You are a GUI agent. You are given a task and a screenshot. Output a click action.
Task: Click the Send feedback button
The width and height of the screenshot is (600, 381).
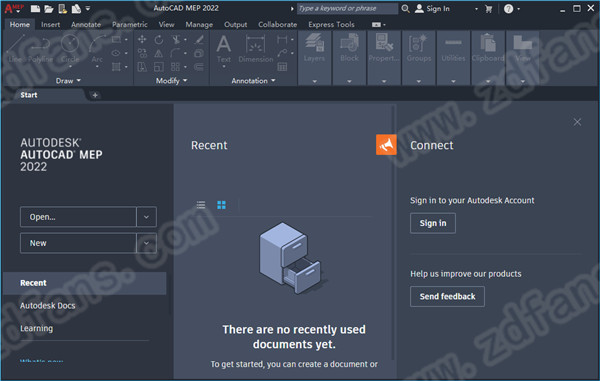447,296
